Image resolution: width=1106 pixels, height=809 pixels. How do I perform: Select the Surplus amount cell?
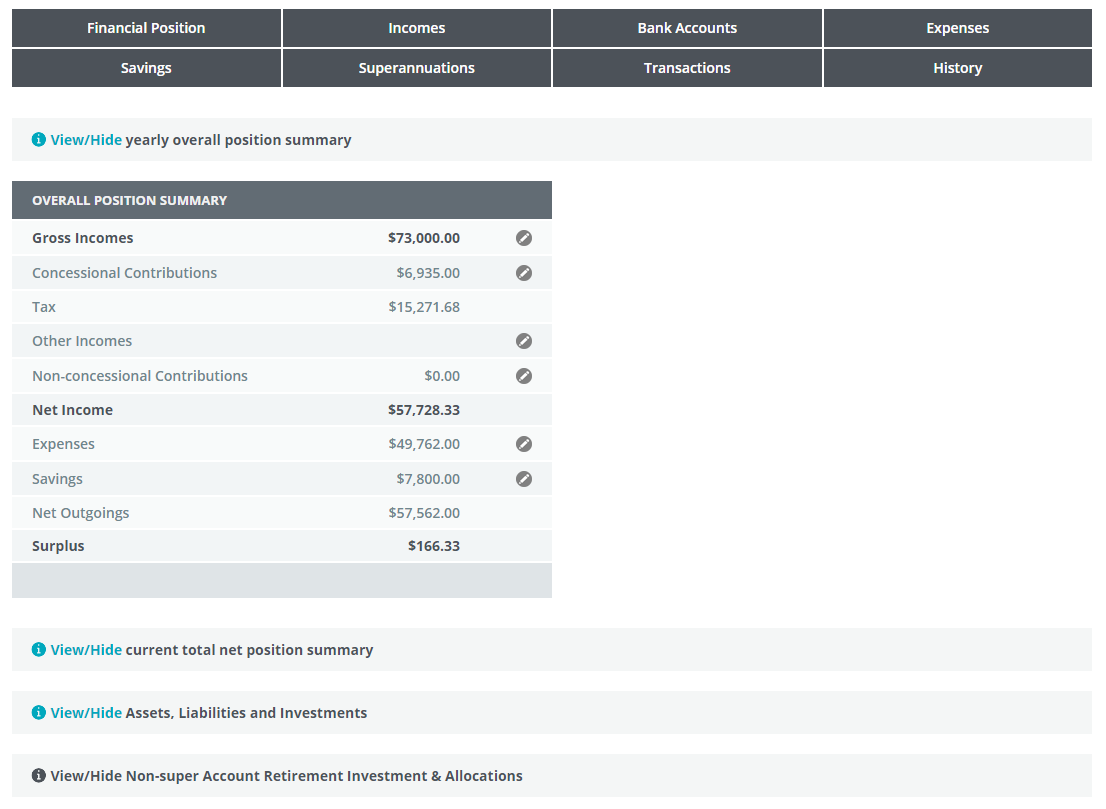pos(434,546)
